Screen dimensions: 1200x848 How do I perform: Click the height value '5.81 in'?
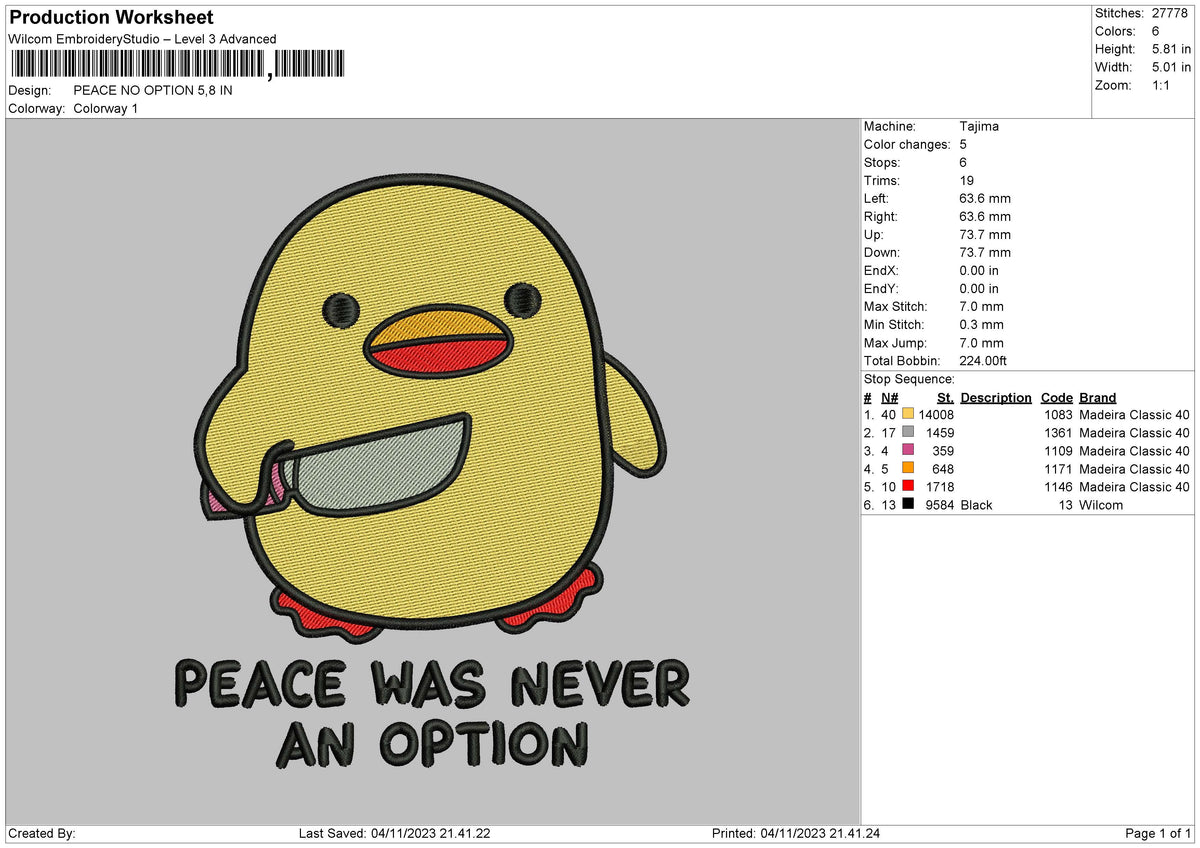[1171, 49]
